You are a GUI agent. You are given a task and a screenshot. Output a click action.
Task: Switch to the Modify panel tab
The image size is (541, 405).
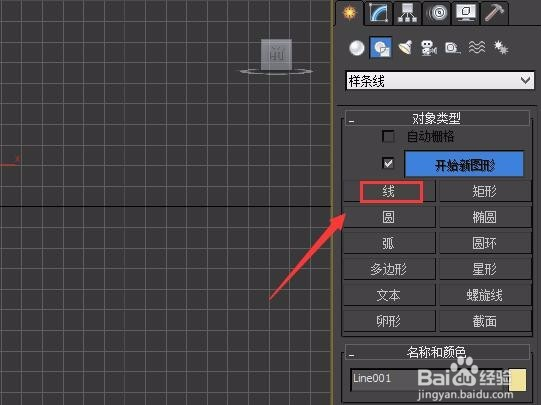(378, 13)
